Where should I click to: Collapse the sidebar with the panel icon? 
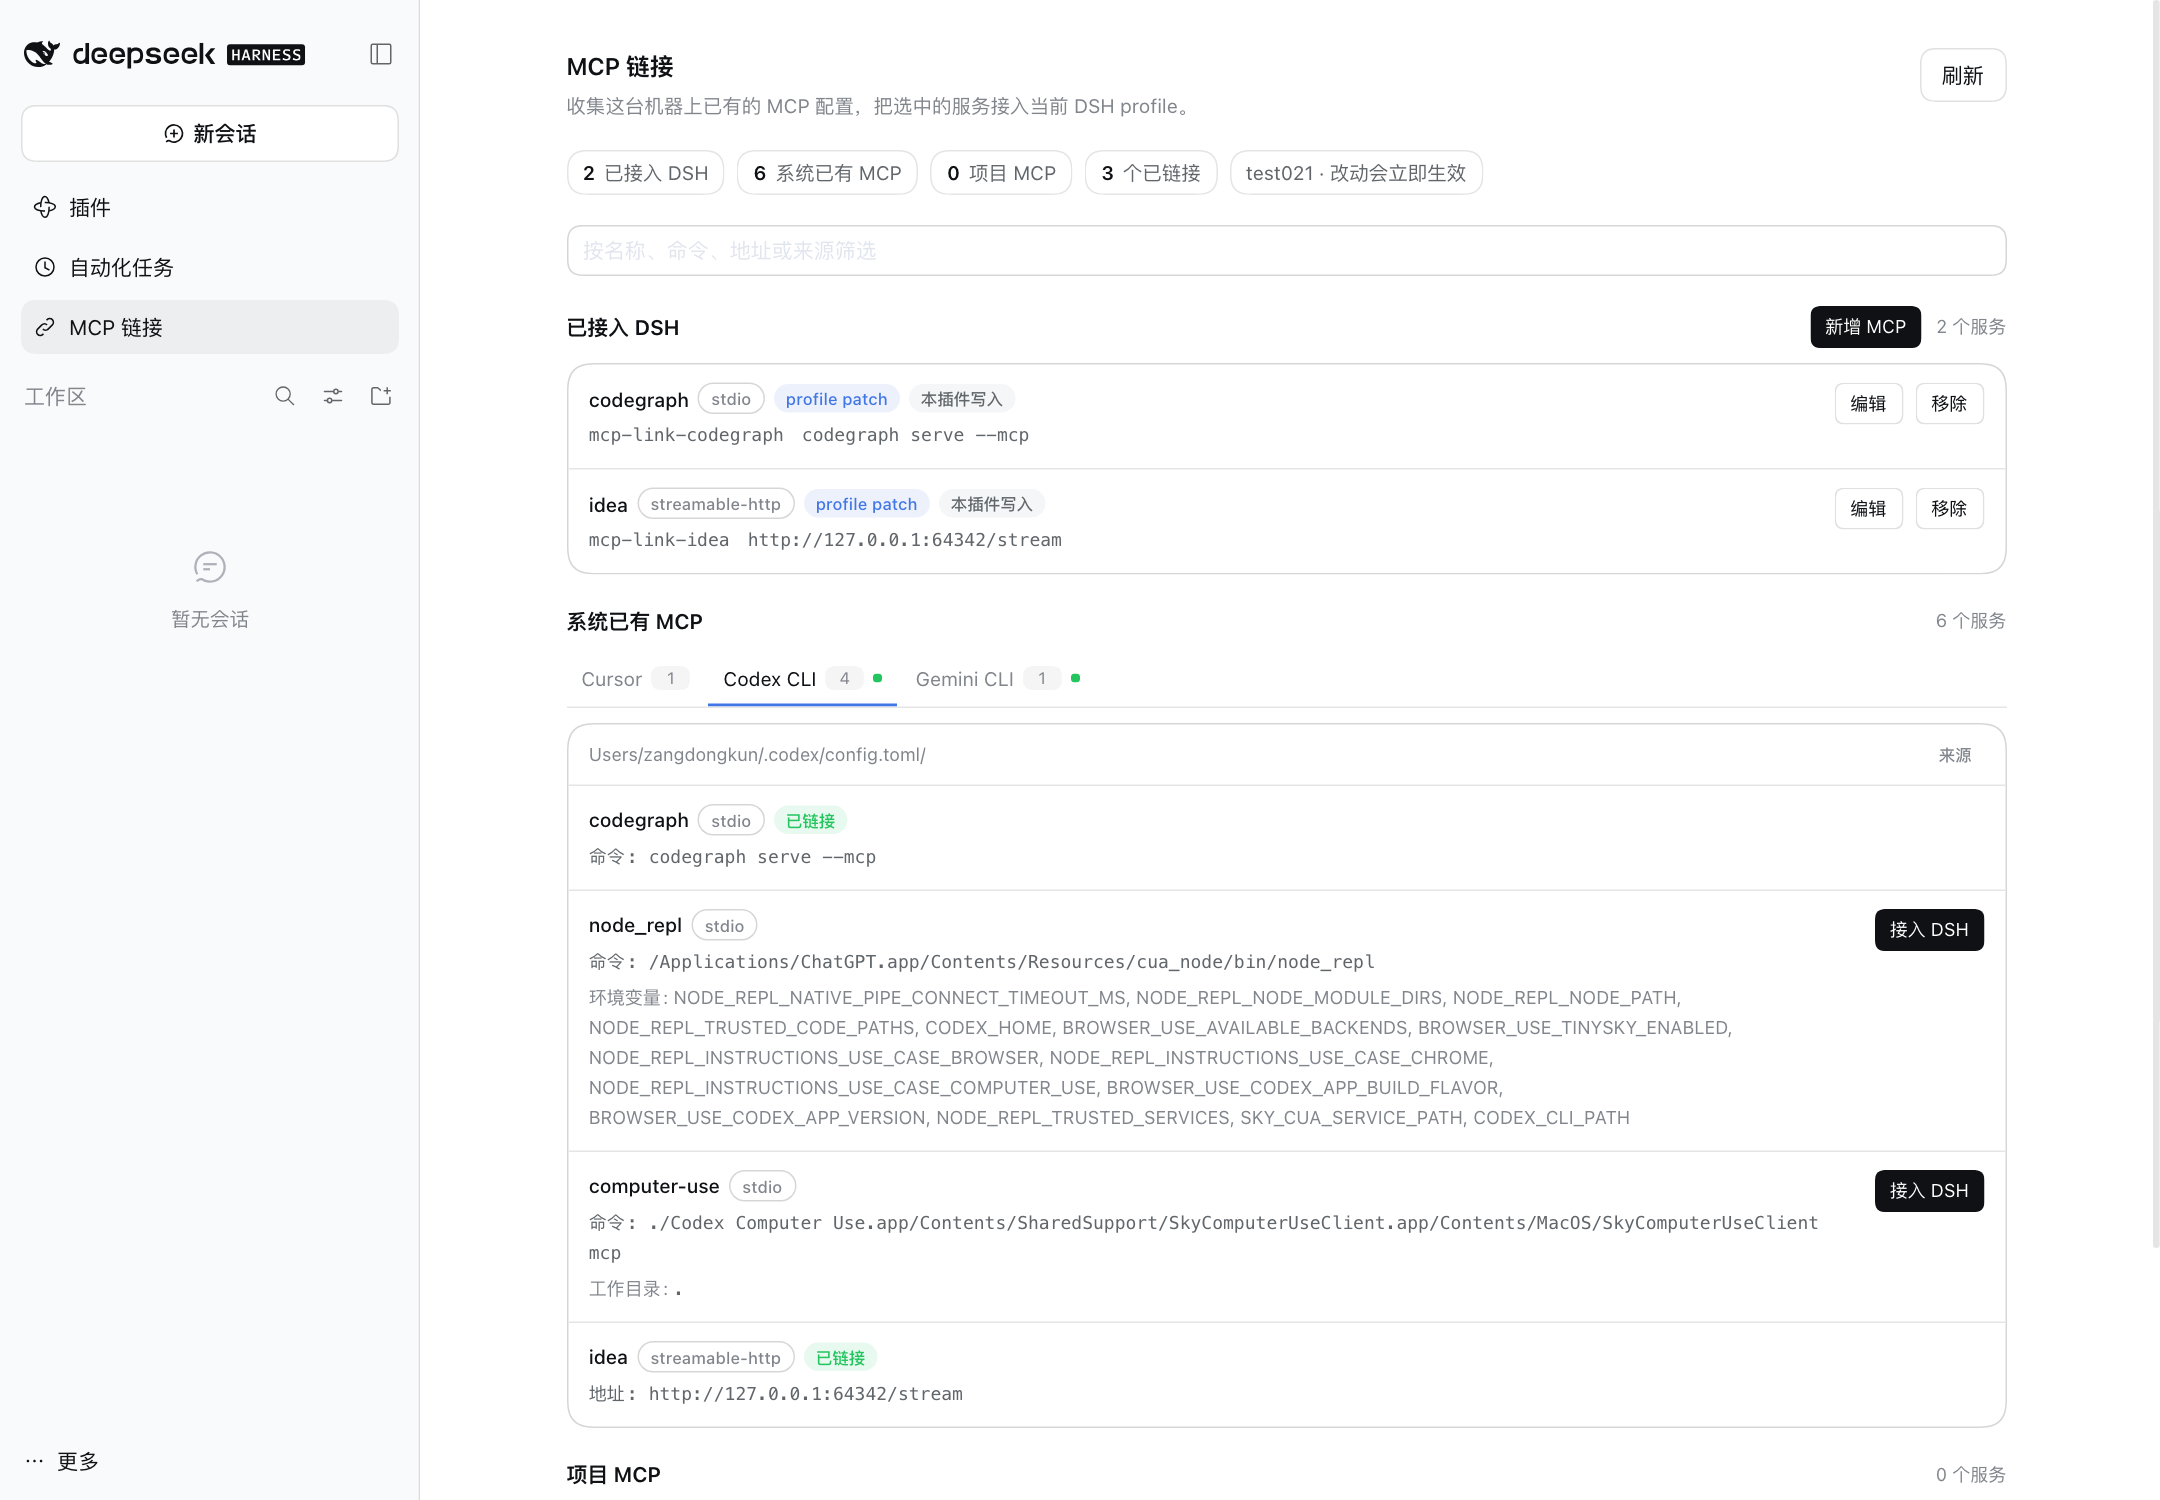click(380, 54)
